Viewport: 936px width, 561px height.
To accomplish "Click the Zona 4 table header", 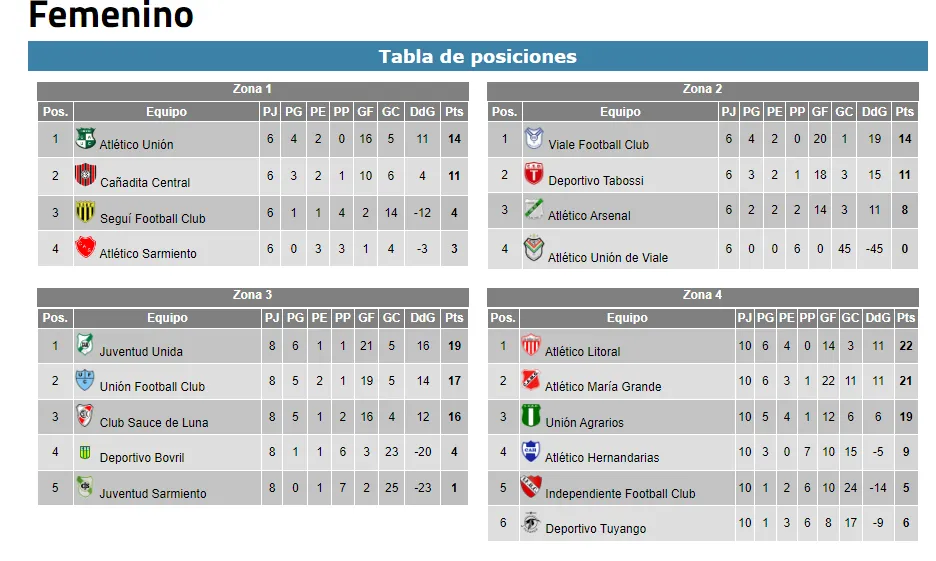I will tap(702, 295).
